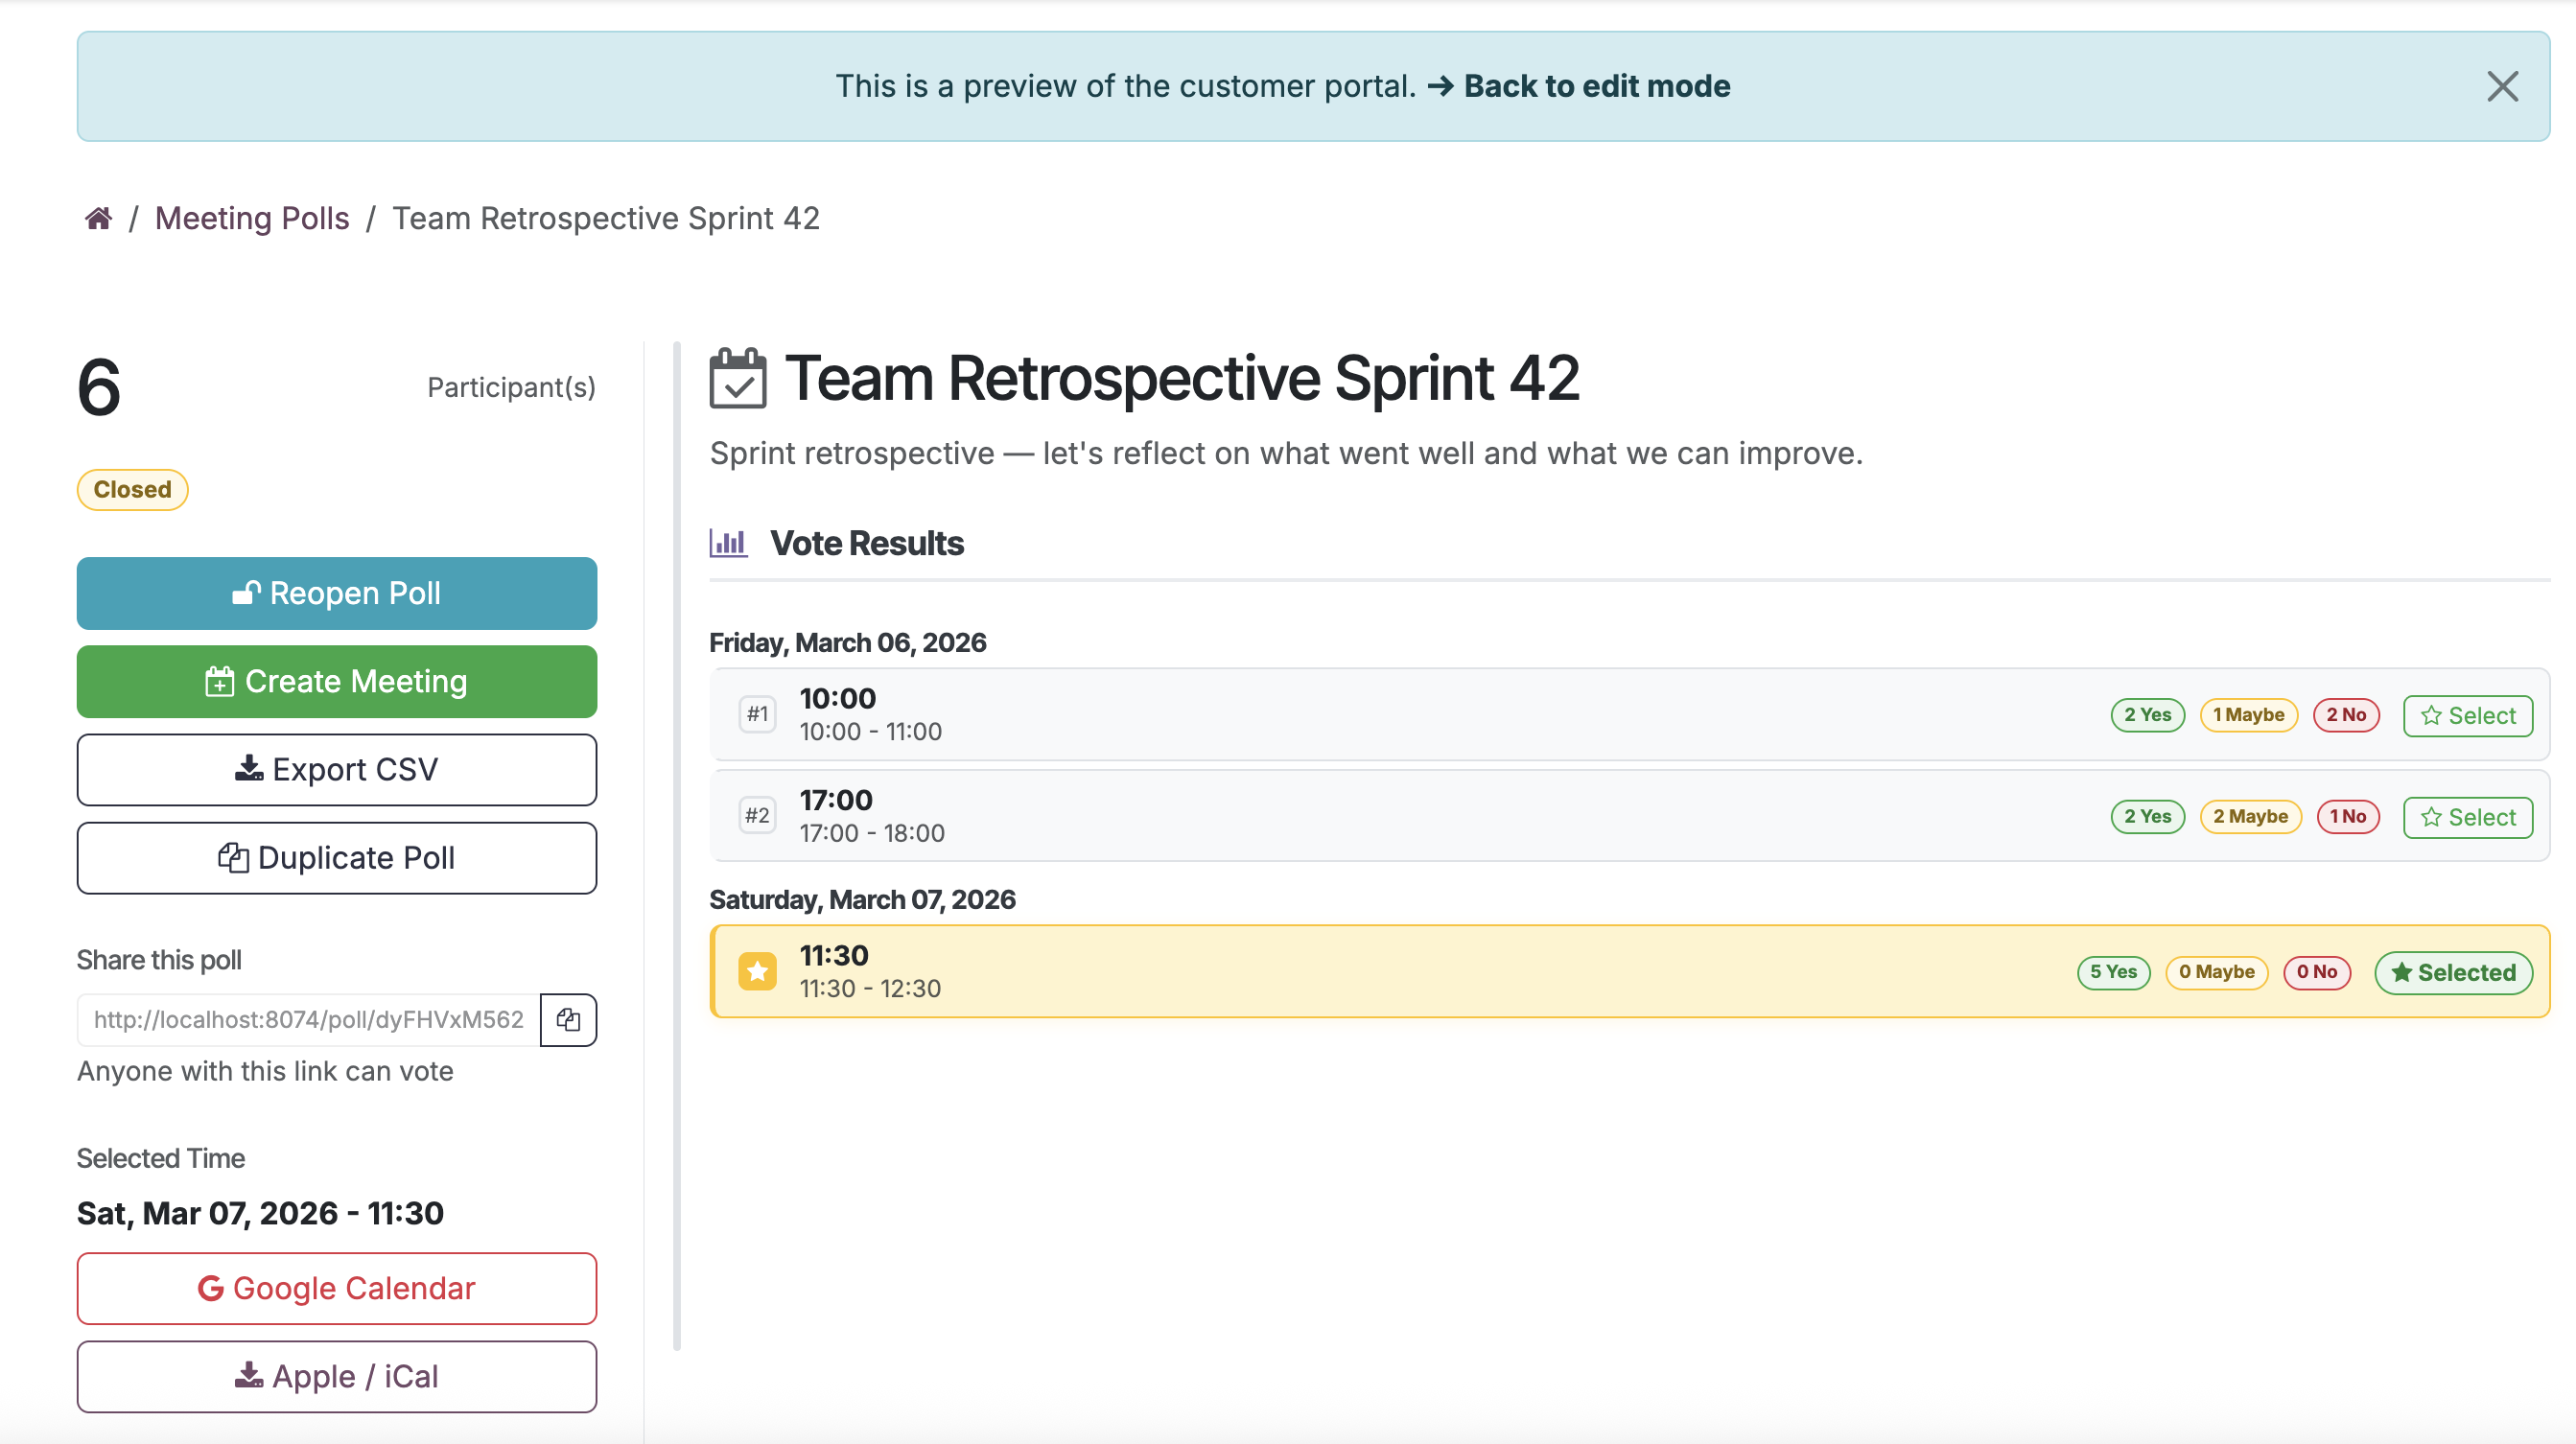
Task: Reopen the closed poll
Action: click(337, 593)
